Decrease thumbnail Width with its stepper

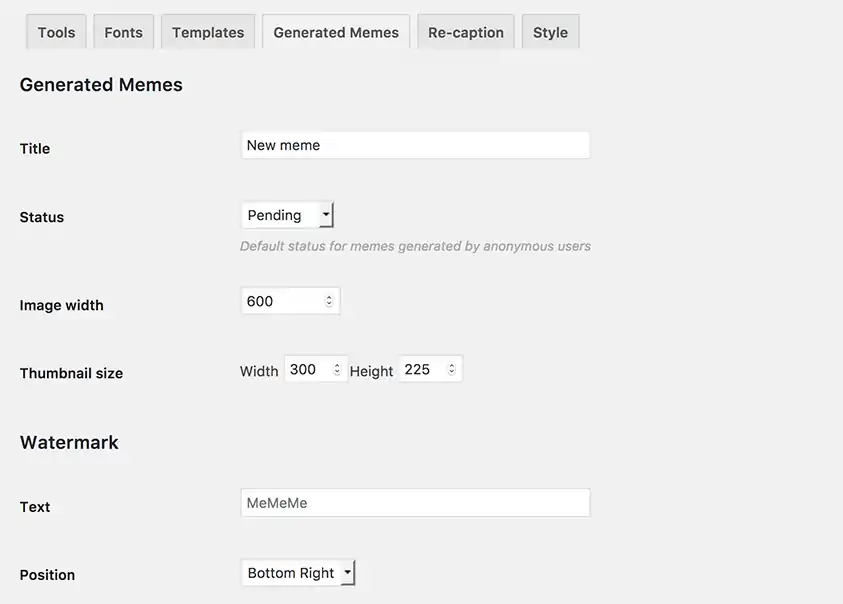coord(336,371)
